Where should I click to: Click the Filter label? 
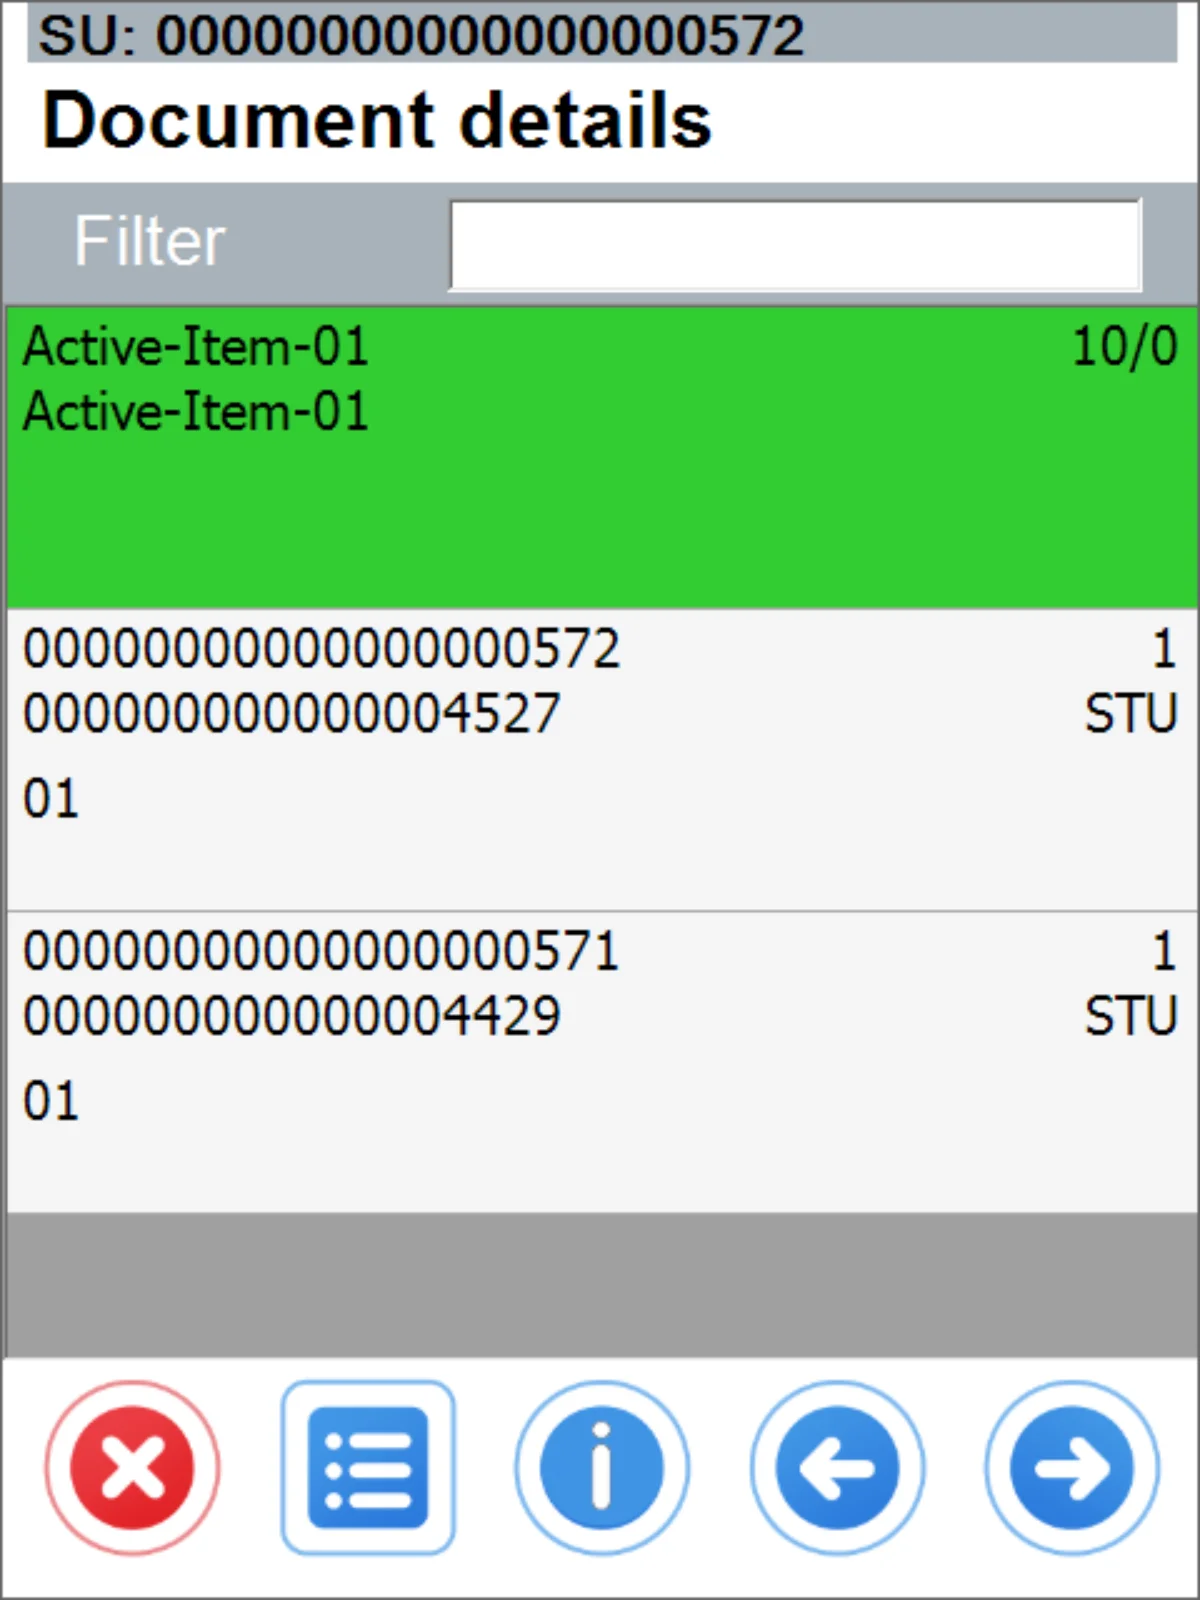tap(150, 242)
